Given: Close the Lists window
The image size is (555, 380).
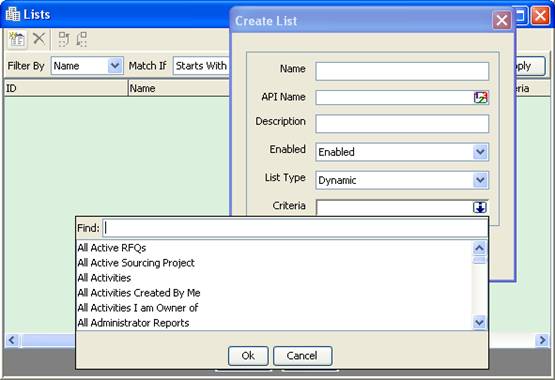Looking at the screenshot, I should pos(541,16).
